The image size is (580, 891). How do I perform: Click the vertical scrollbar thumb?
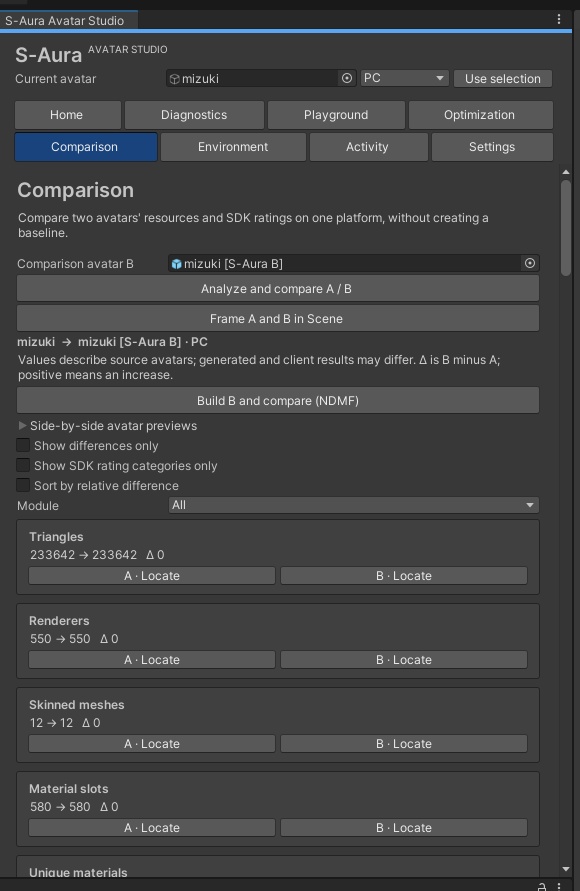pos(565,228)
